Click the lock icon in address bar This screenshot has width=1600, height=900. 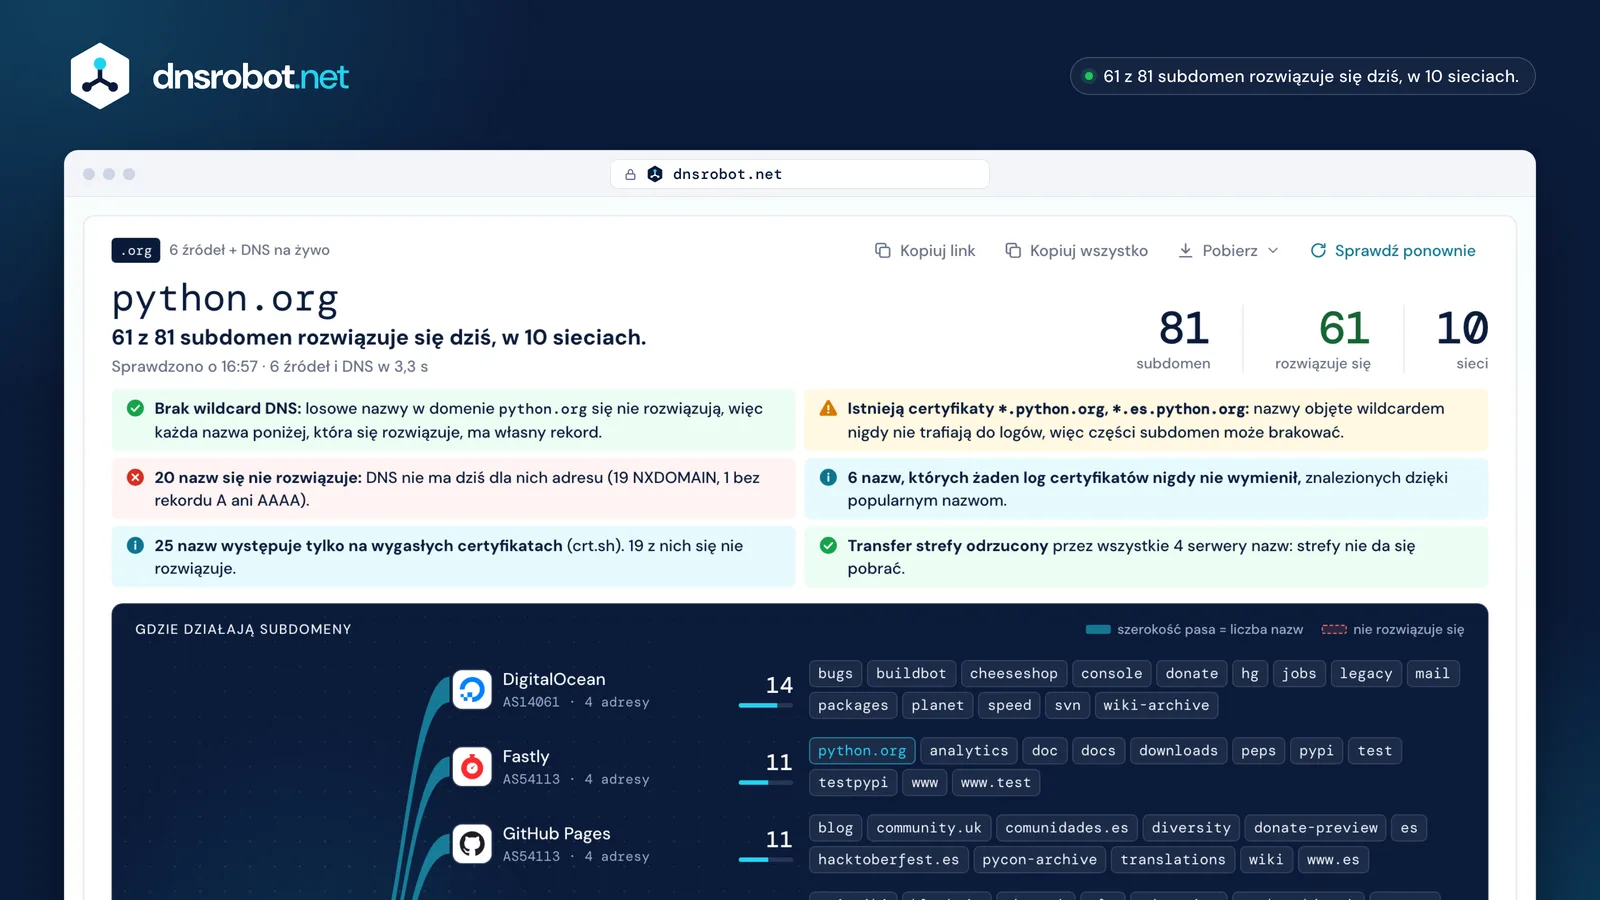(x=630, y=174)
